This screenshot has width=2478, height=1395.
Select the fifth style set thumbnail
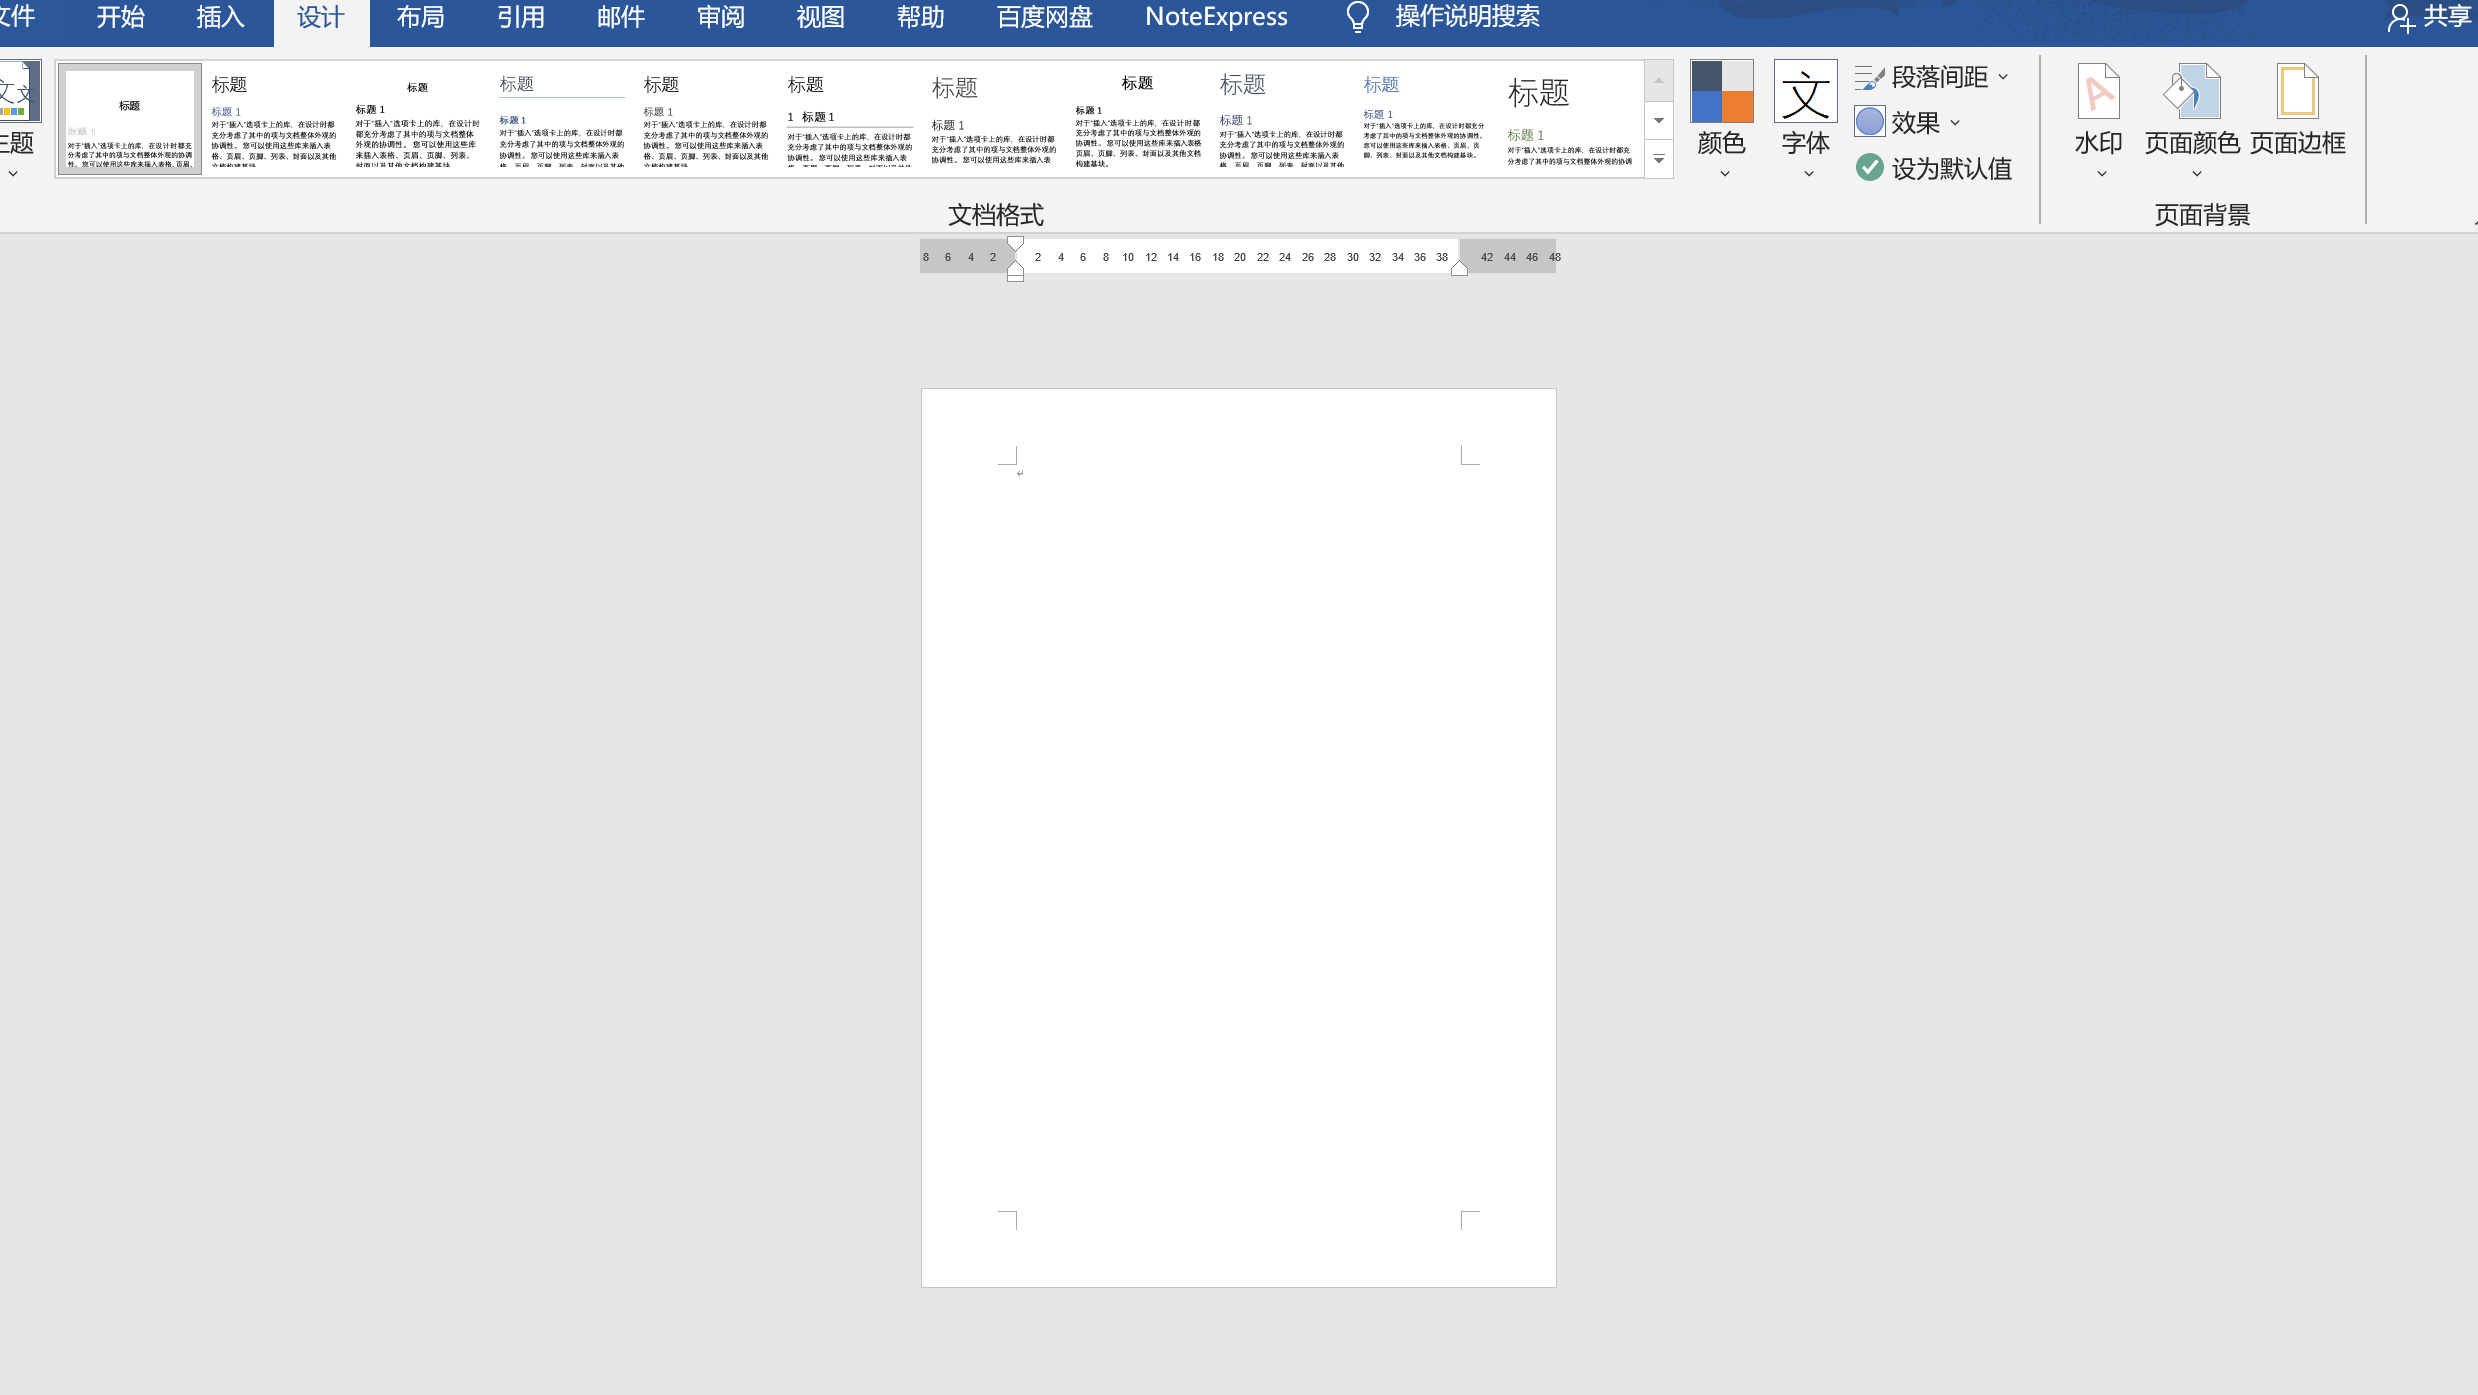click(x=706, y=119)
